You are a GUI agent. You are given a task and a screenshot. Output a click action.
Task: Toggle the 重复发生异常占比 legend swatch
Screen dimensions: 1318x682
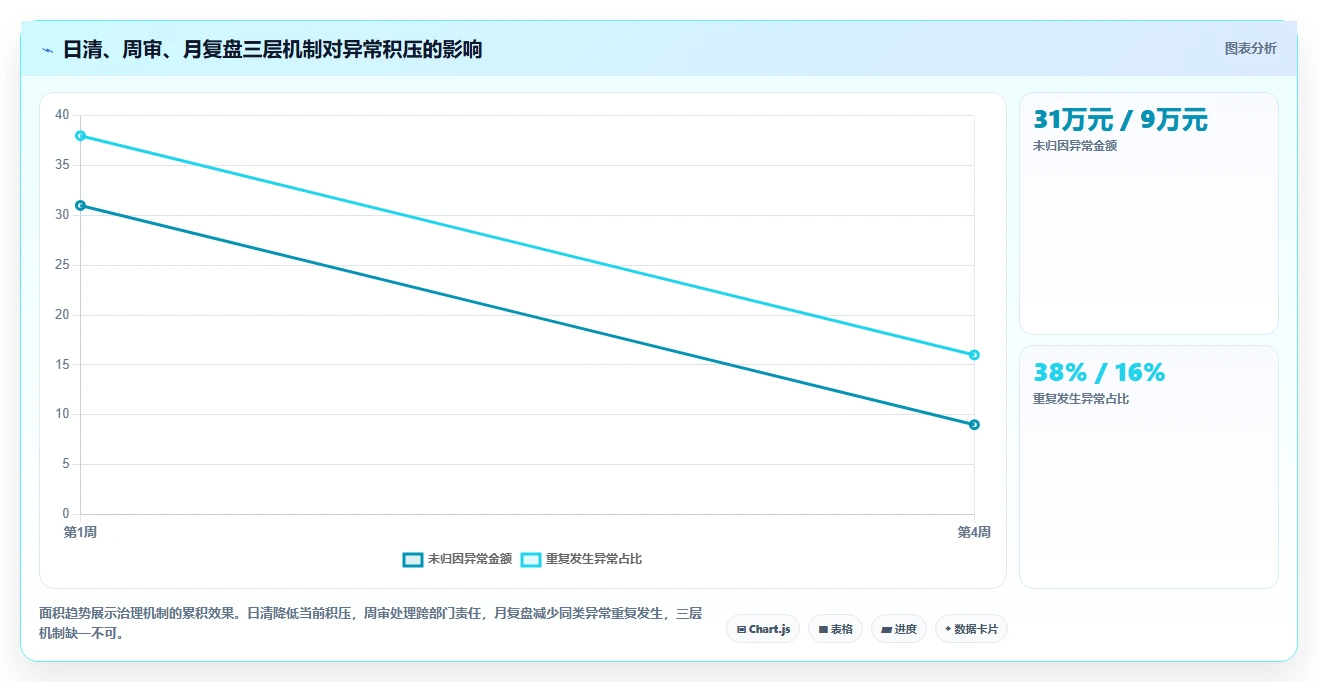click(531, 559)
